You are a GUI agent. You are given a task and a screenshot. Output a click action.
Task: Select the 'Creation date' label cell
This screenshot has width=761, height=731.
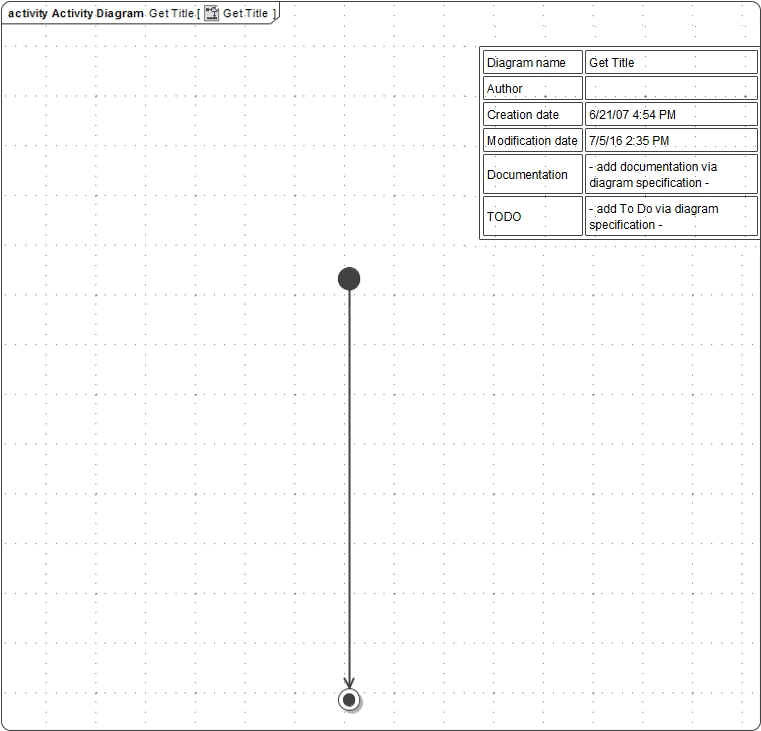tap(532, 114)
